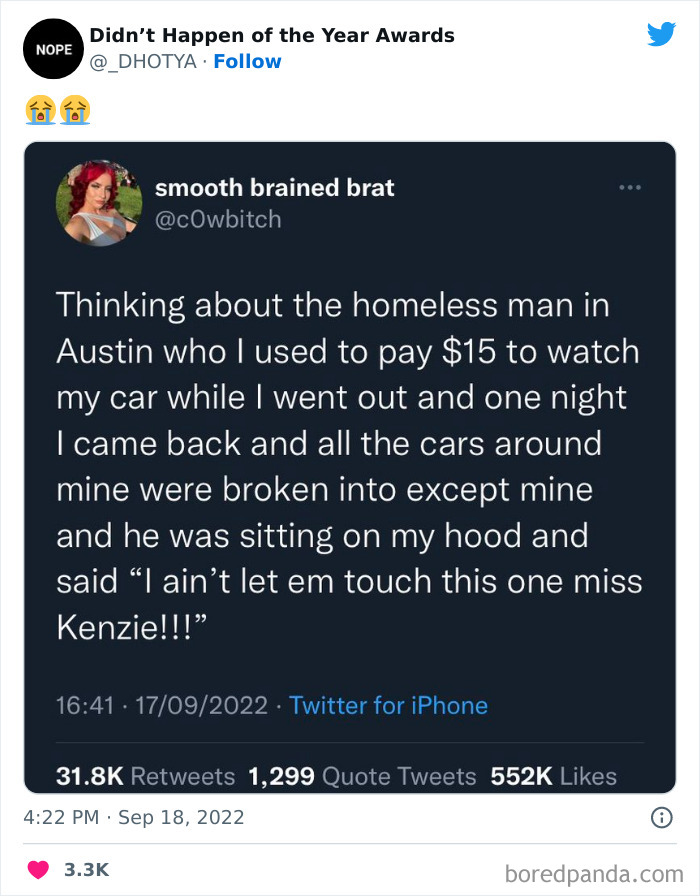Image resolution: width=700 pixels, height=896 pixels.
Task: Click the pink heart like icon
Action: click(39, 870)
